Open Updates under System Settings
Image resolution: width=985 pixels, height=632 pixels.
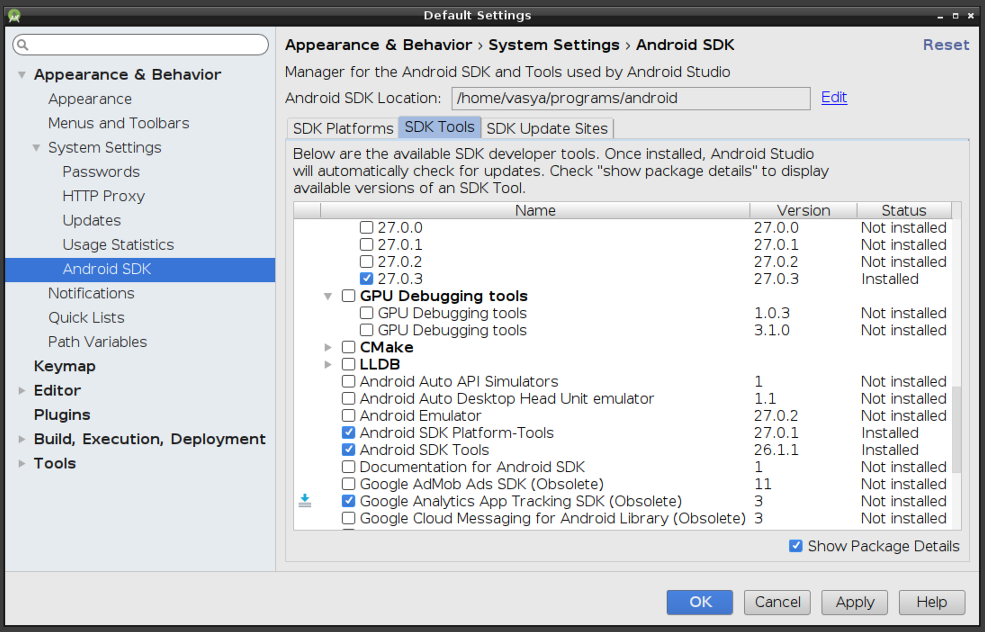point(92,221)
